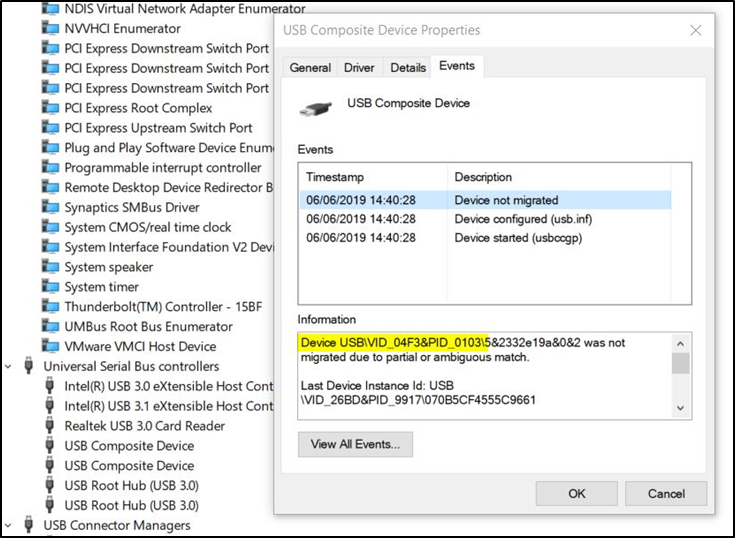Click first PCI Express Downstream Switch Port
735x538 pixels.
(167, 48)
